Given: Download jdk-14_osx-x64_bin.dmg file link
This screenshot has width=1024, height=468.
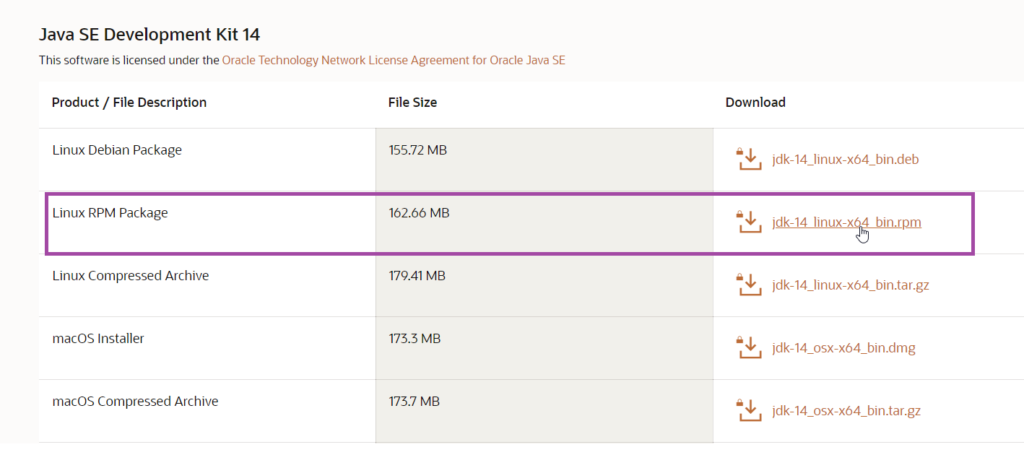Looking at the screenshot, I should pyautogui.click(x=843, y=348).
